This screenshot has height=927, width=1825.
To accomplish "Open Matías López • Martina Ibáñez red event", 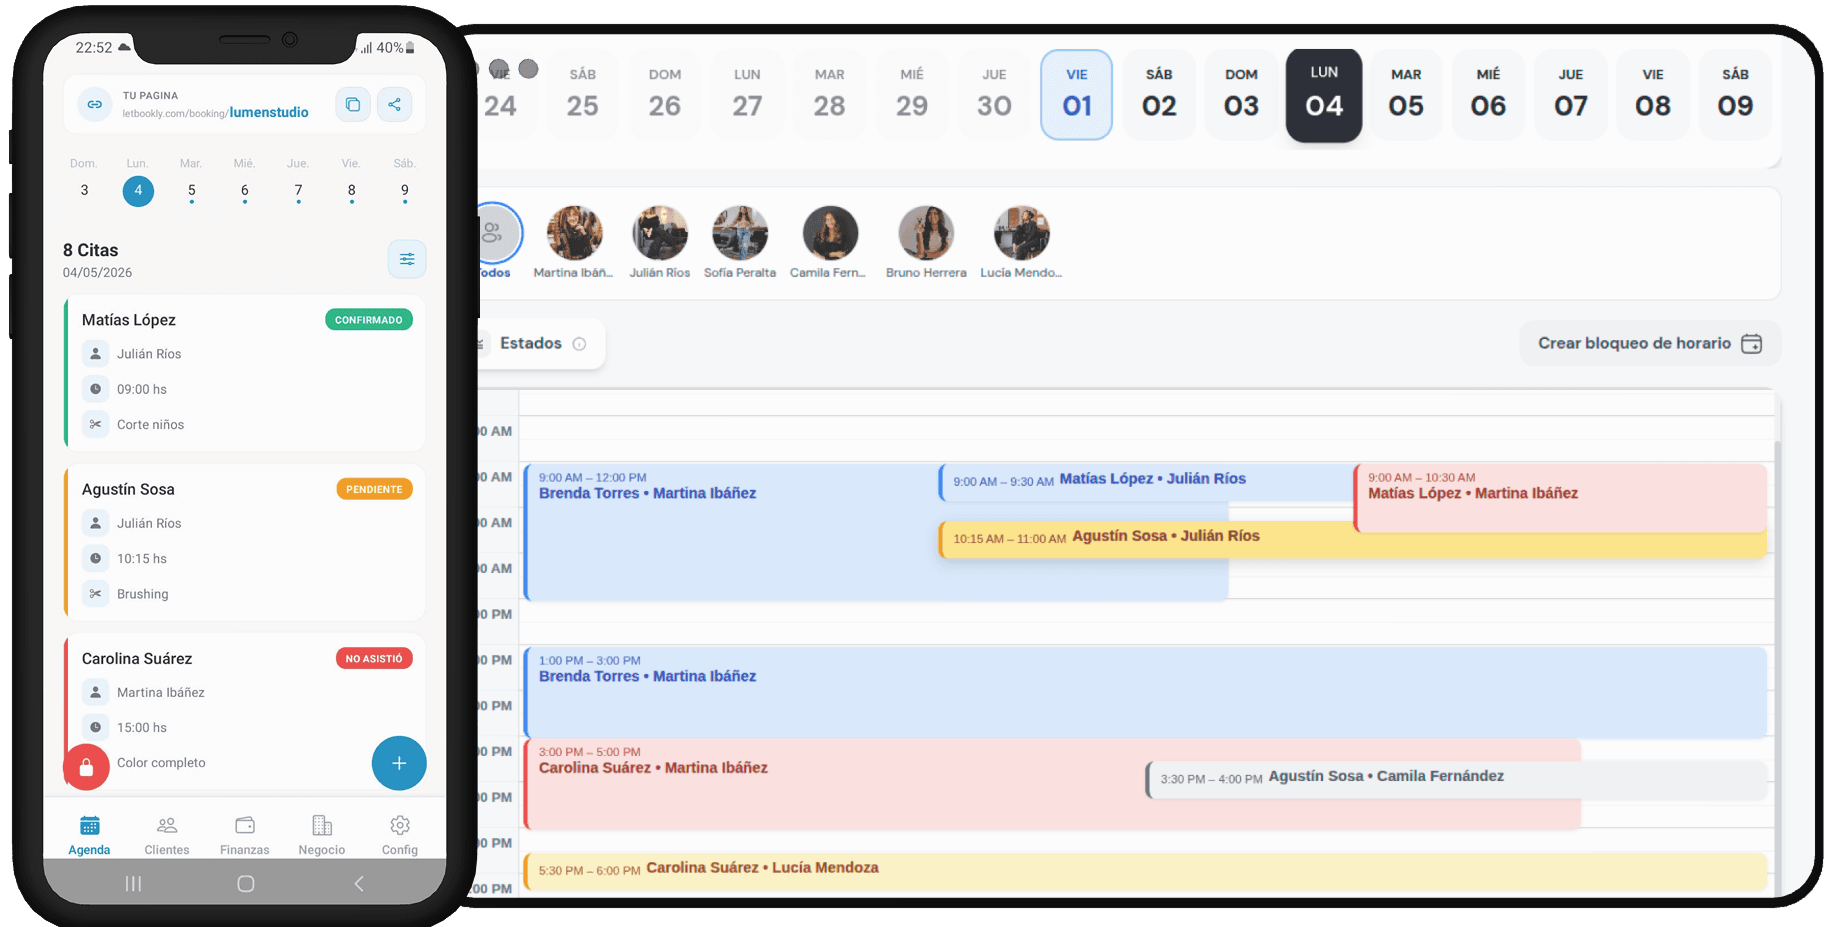I will coord(1560,497).
